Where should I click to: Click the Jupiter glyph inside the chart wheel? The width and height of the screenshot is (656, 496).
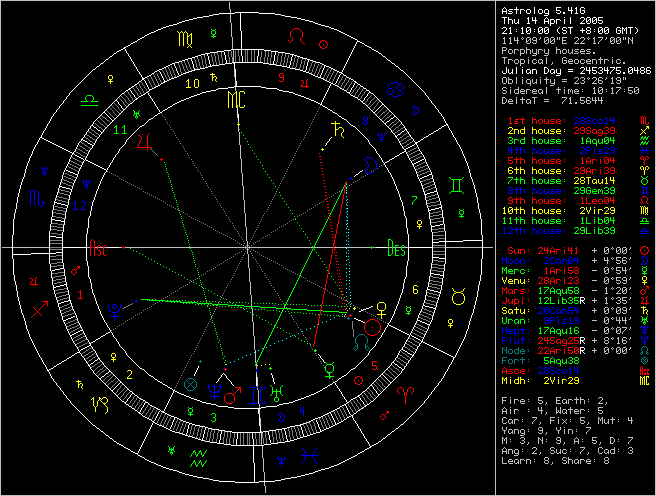click(x=146, y=142)
